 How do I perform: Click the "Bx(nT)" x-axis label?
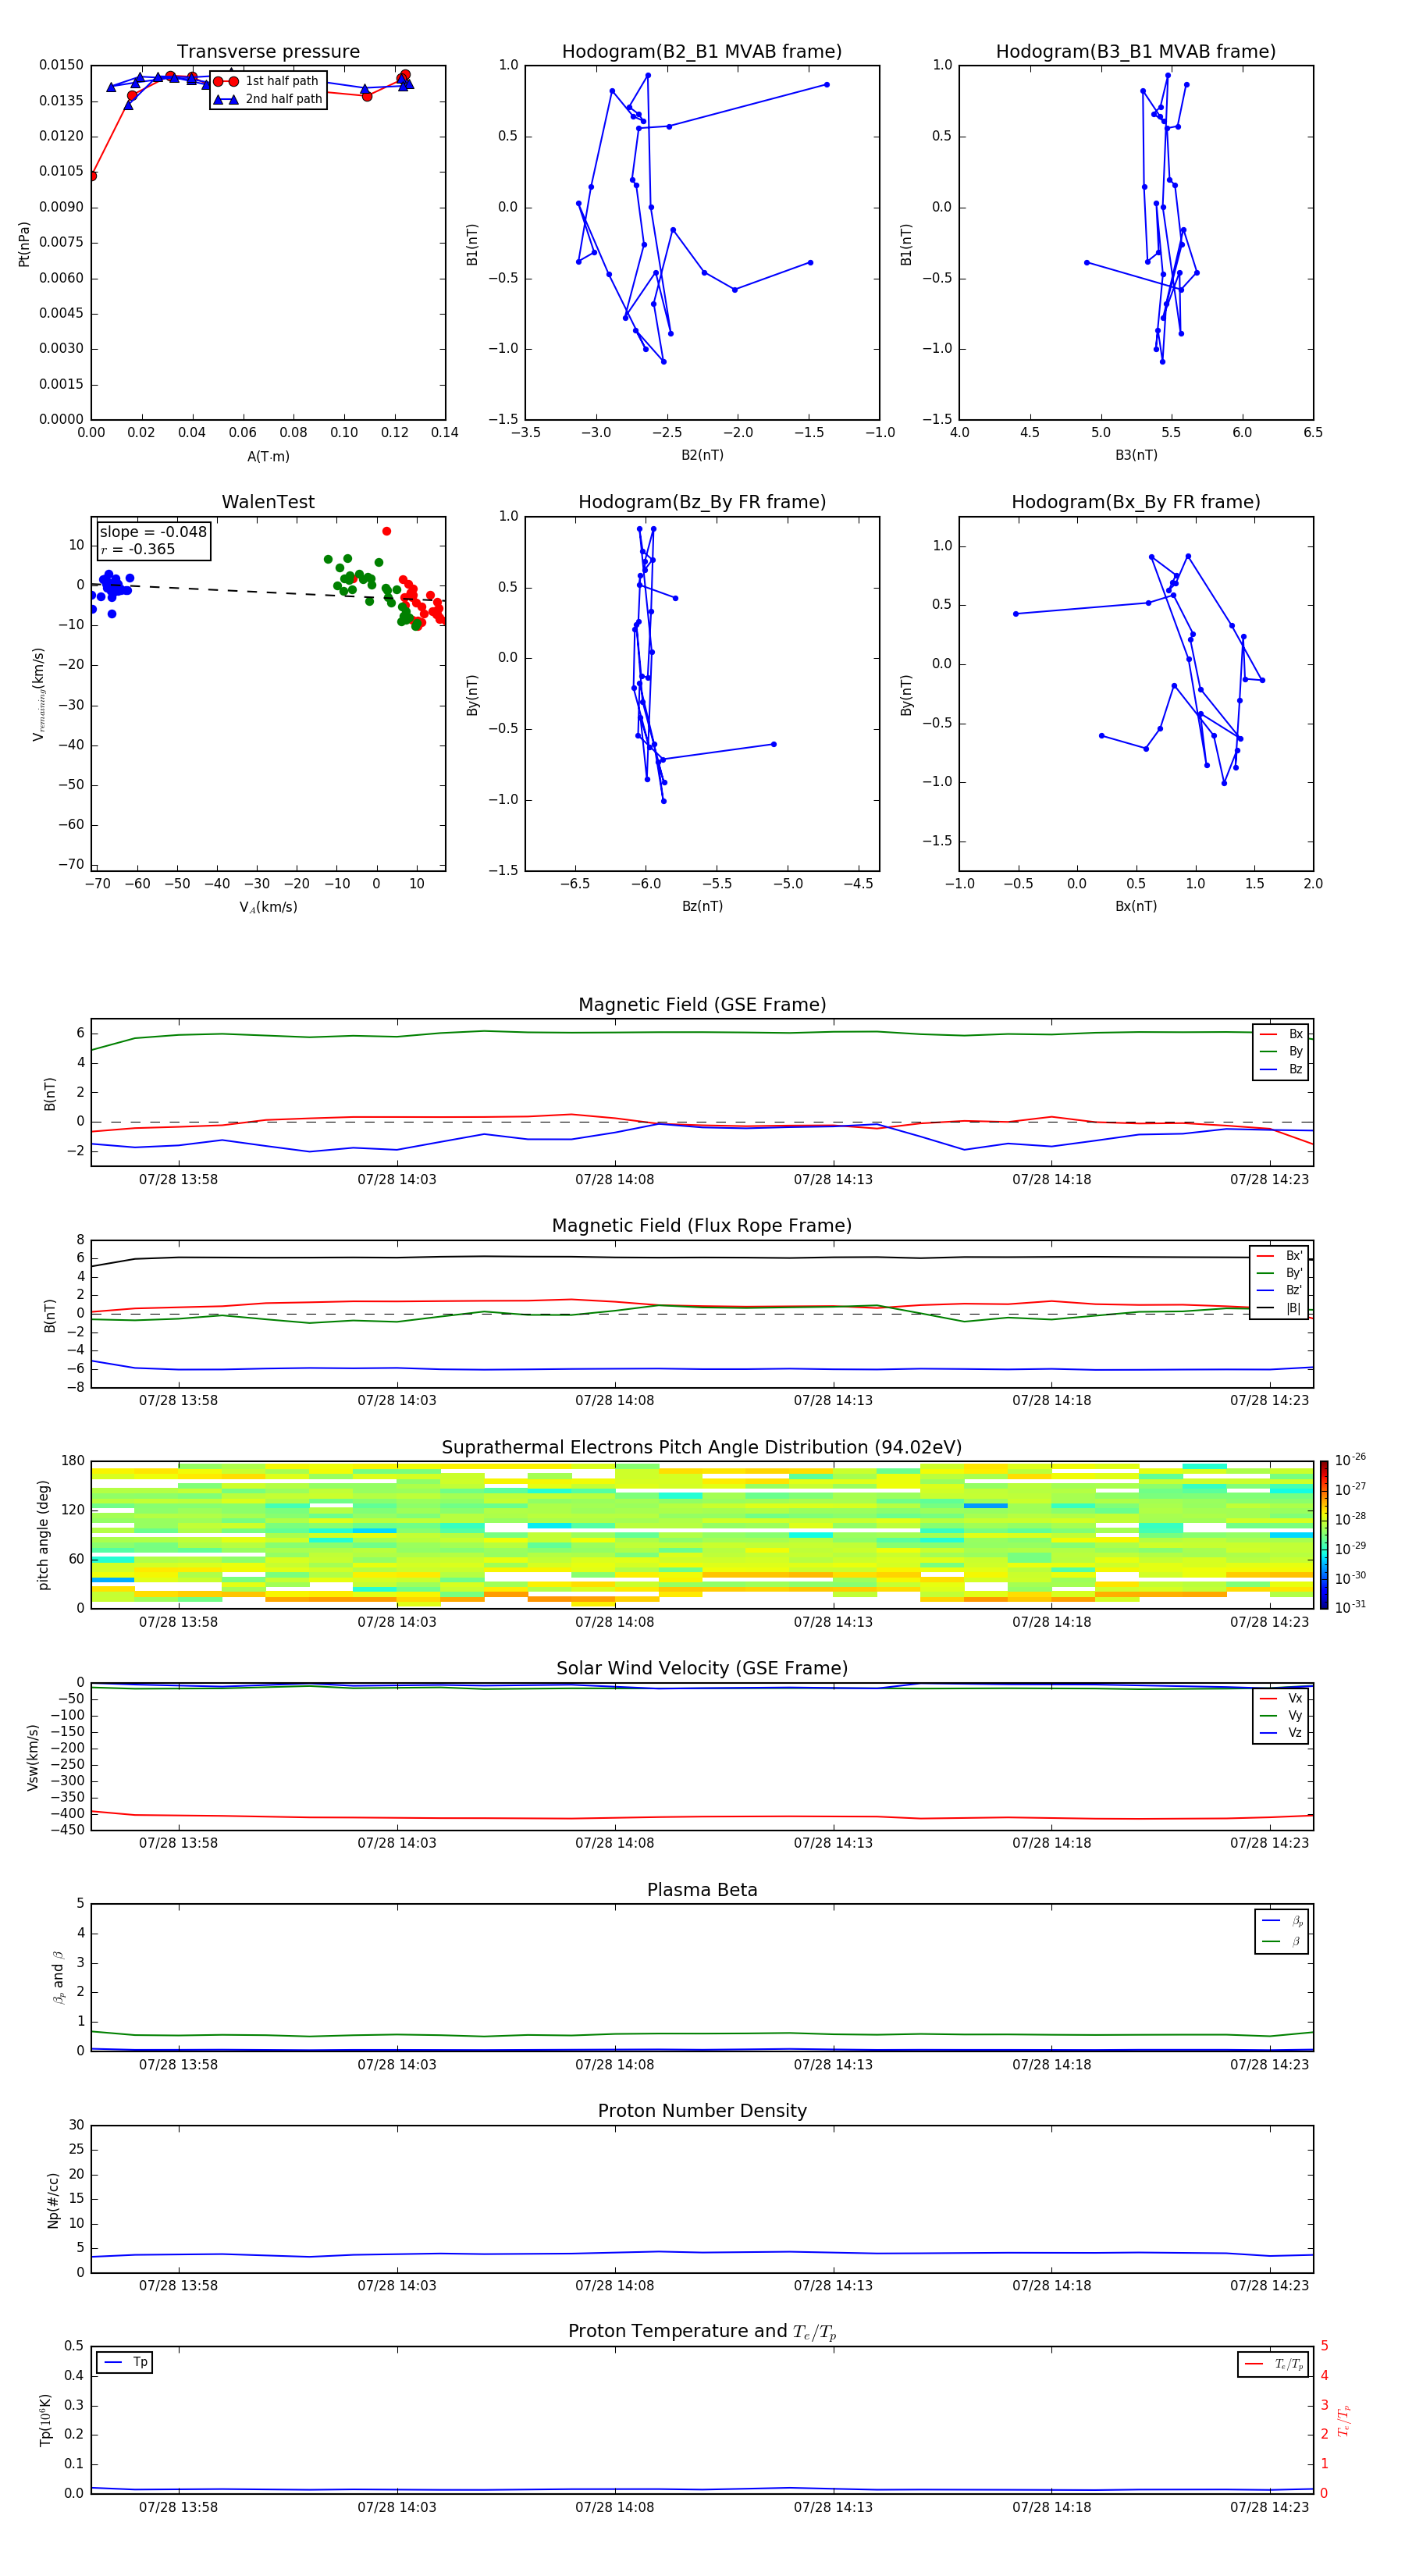click(x=1136, y=906)
